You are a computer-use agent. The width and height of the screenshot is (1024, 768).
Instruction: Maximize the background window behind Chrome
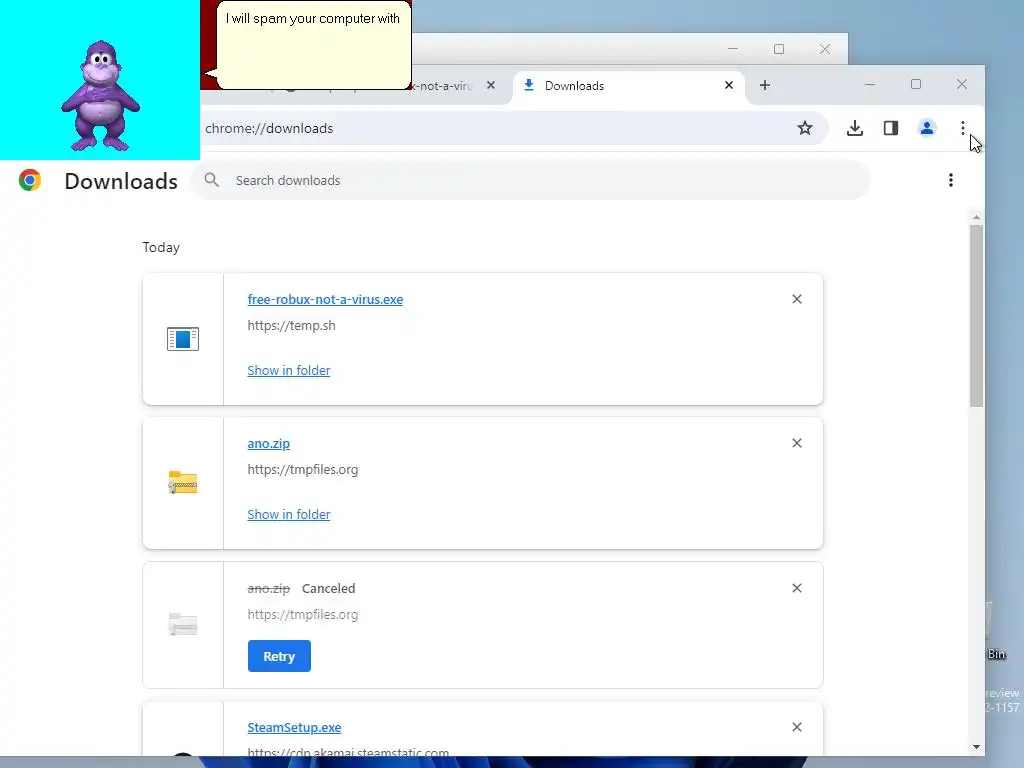pyautogui.click(x=778, y=49)
